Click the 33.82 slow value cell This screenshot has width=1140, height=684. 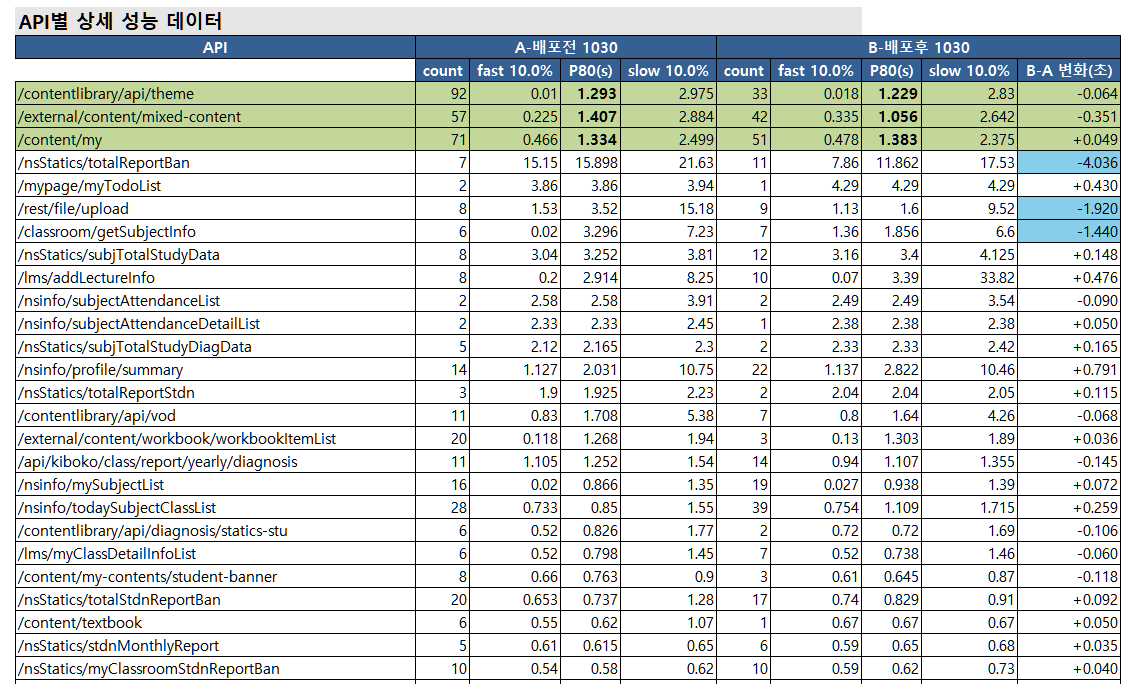968,278
